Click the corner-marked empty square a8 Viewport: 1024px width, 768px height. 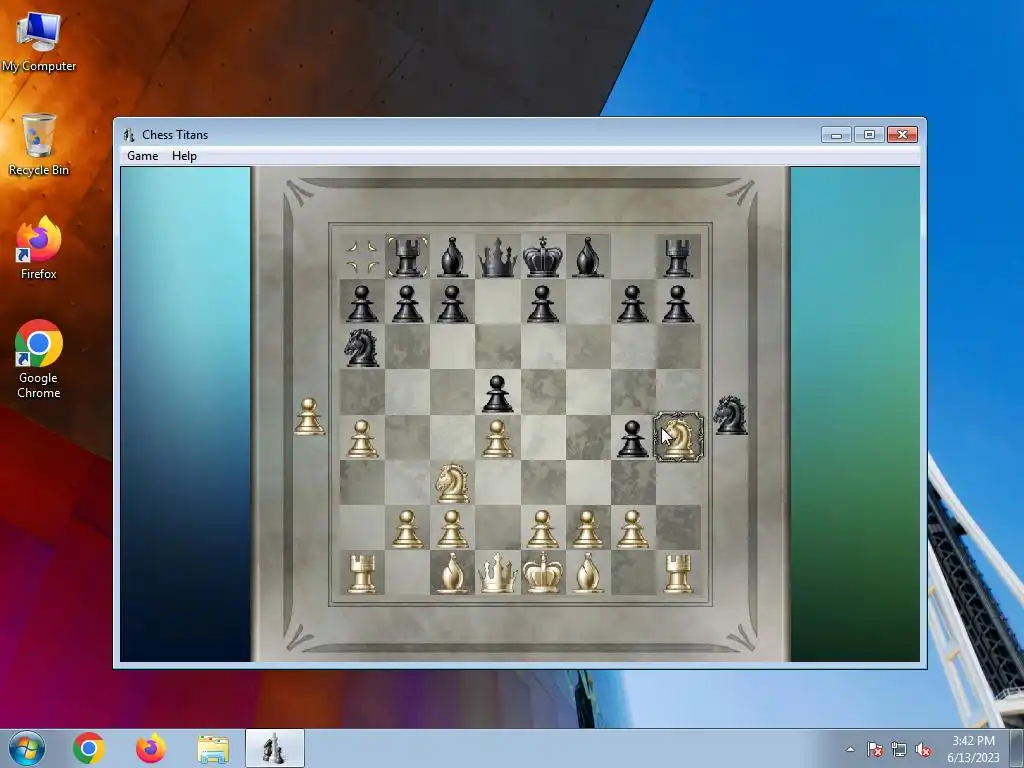tap(362, 256)
